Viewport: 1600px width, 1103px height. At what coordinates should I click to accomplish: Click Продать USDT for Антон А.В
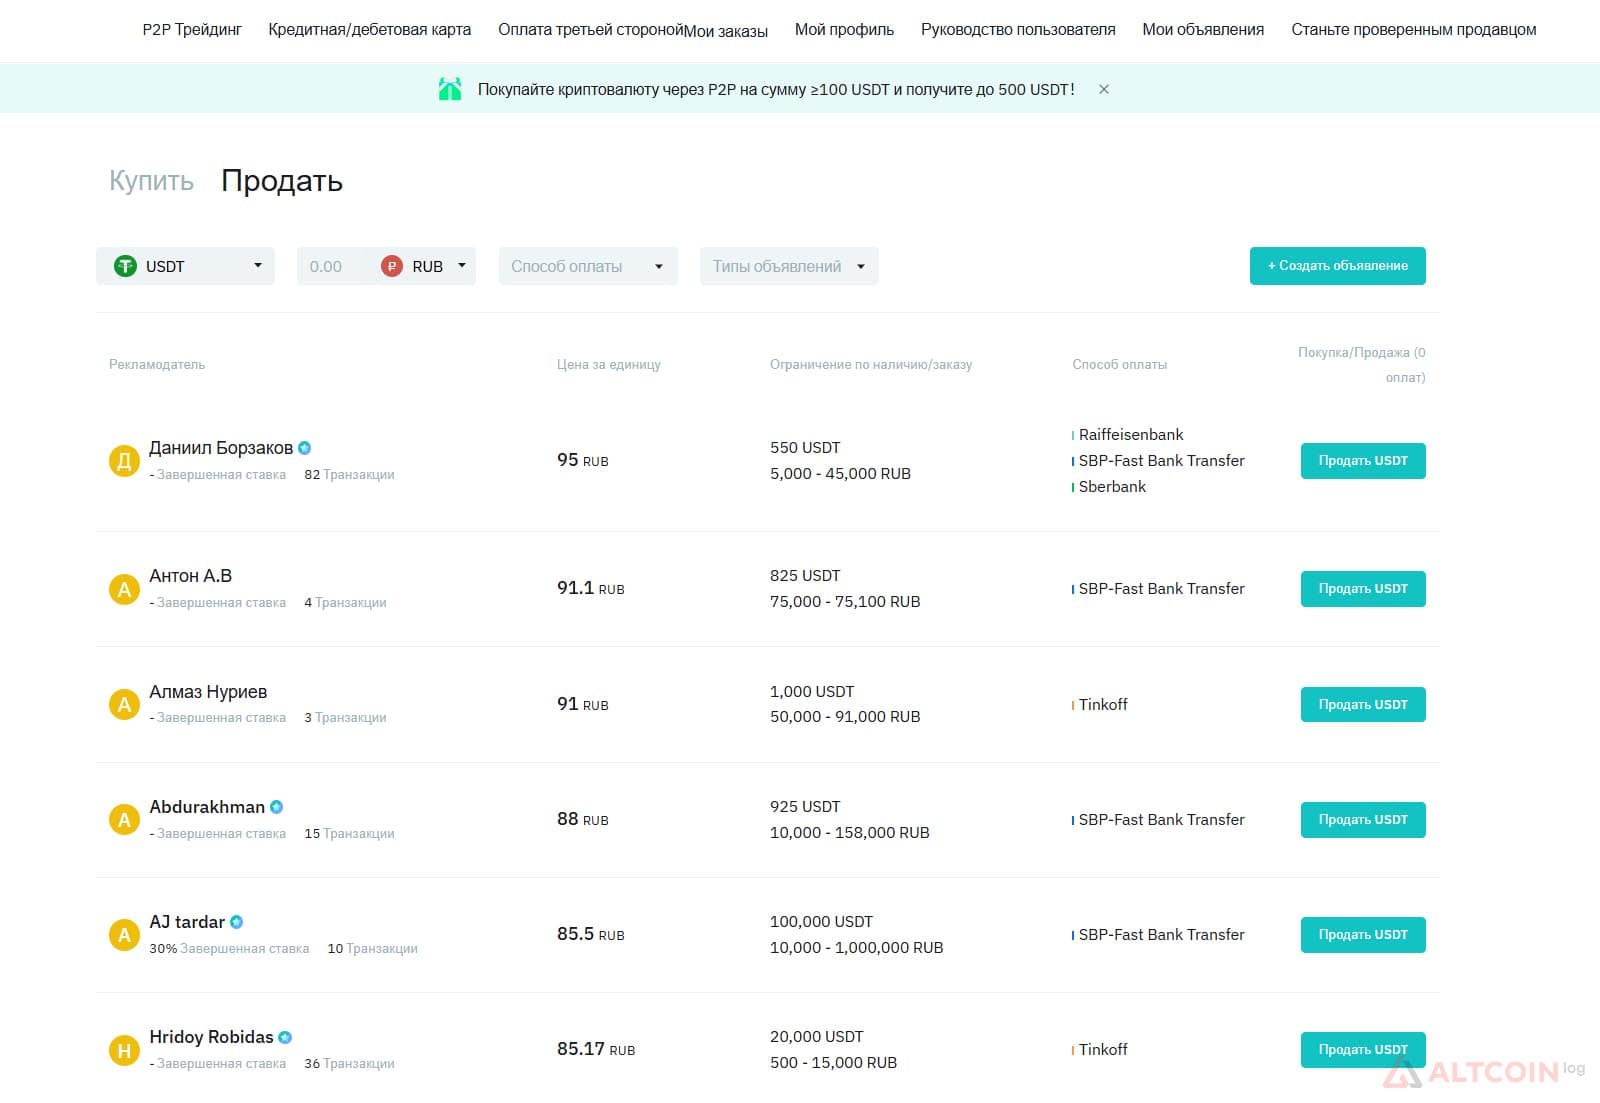(1363, 589)
